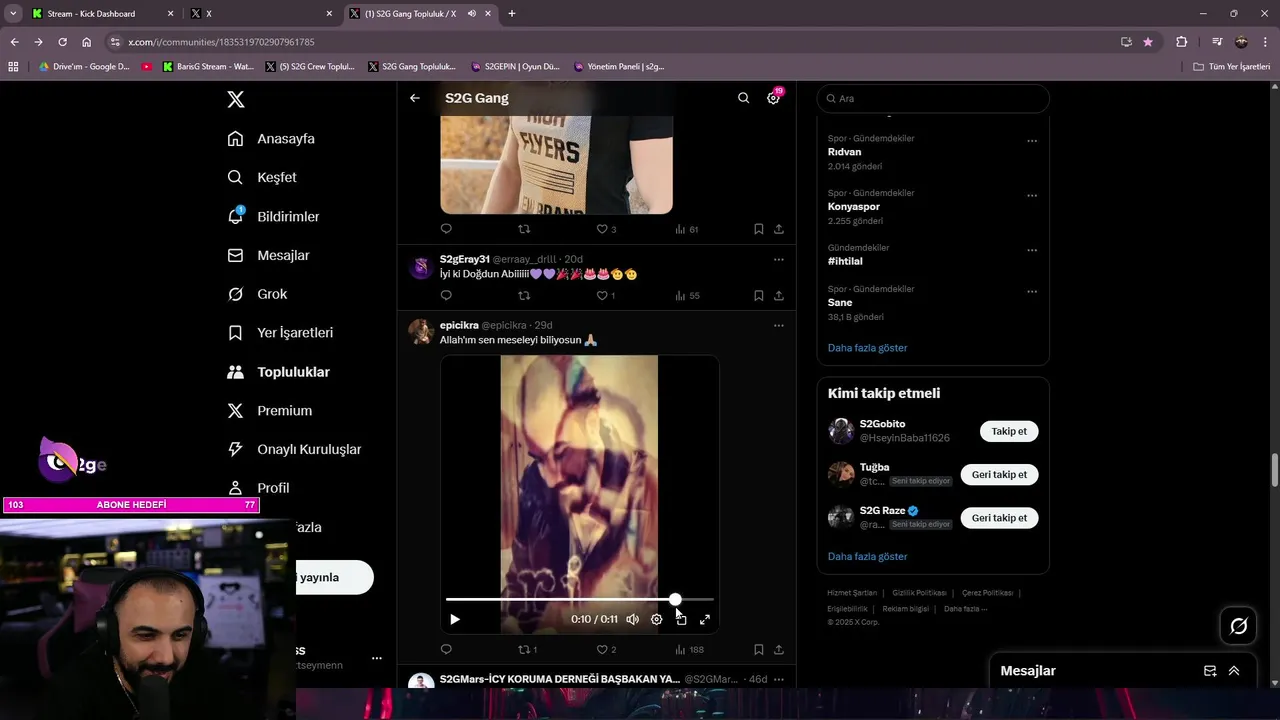Open Keşfet explore page
1280x720 pixels.
tap(262, 177)
